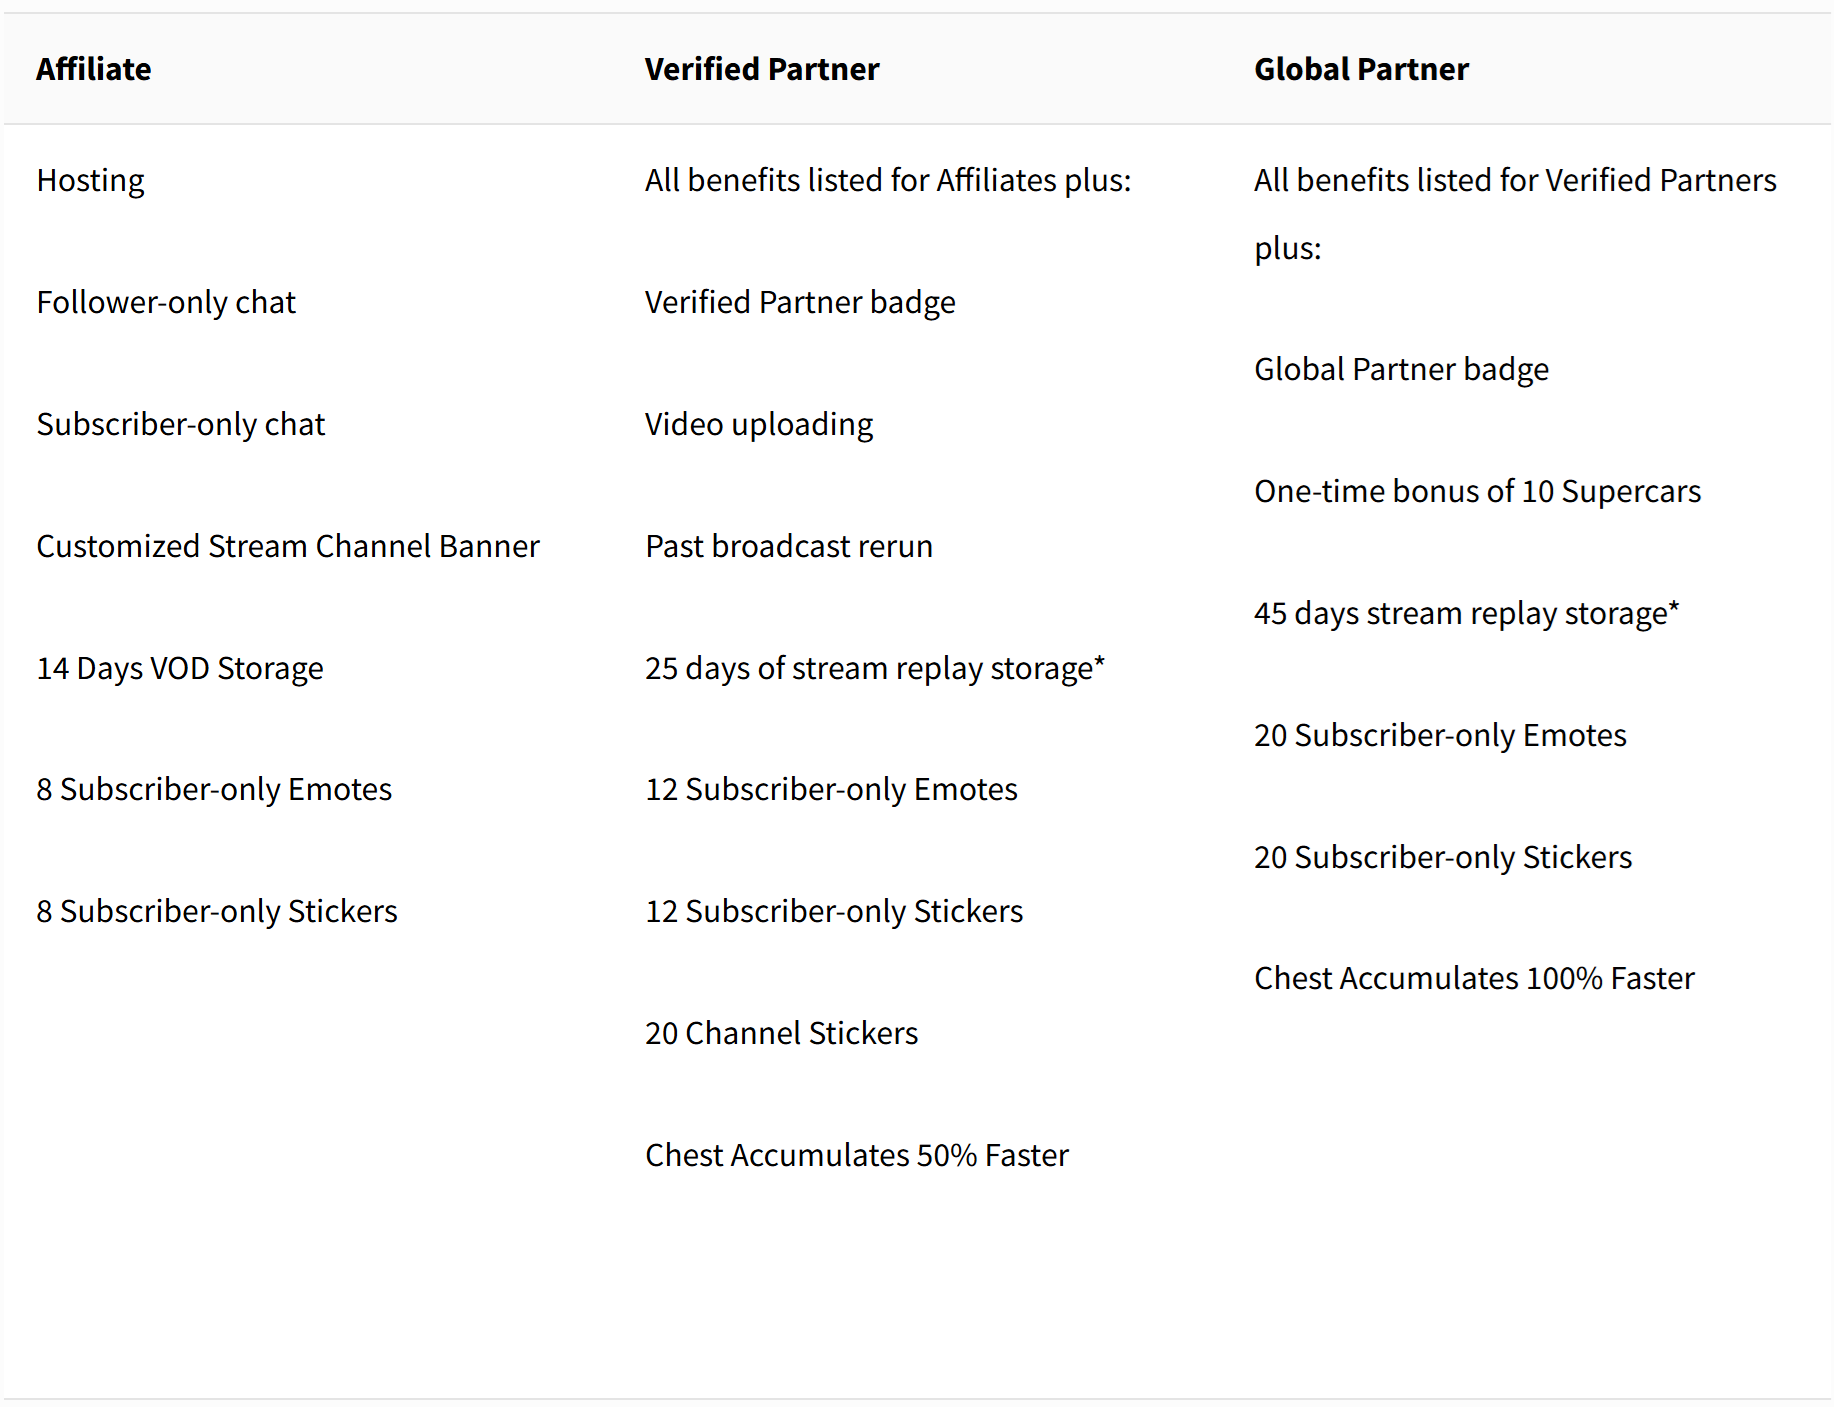Click 8 Subscriber-only Emotes text

[214, 789]
